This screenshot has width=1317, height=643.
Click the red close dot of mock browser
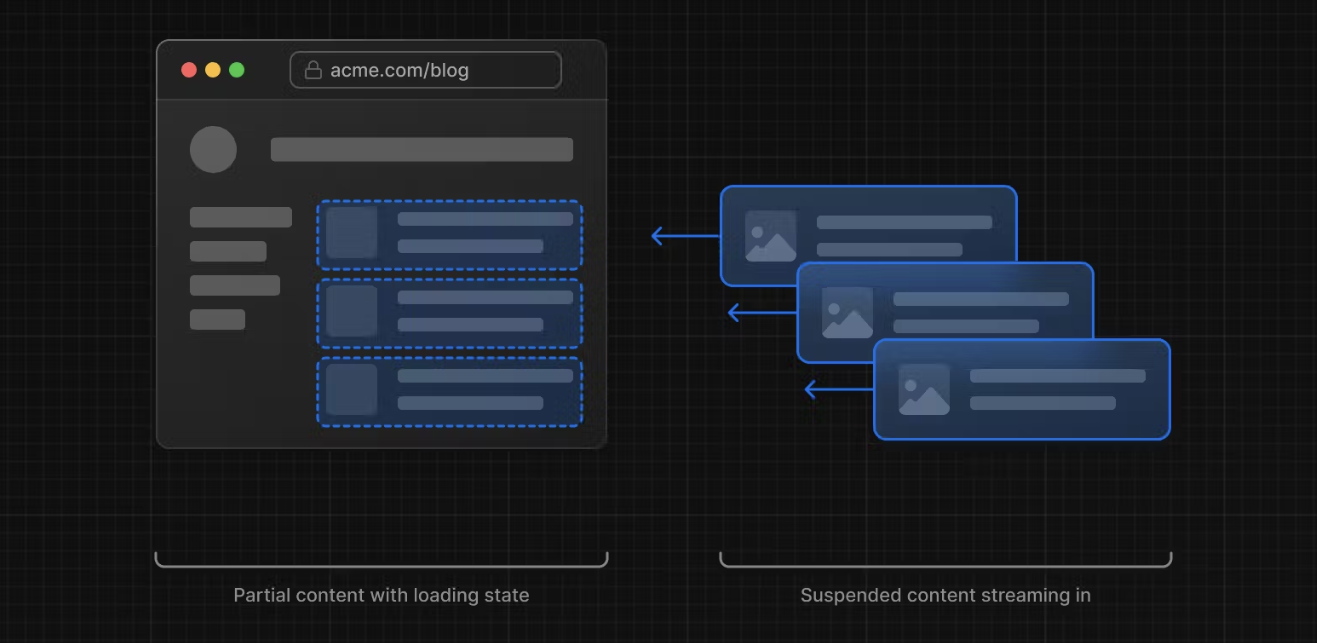coord(189,70)
